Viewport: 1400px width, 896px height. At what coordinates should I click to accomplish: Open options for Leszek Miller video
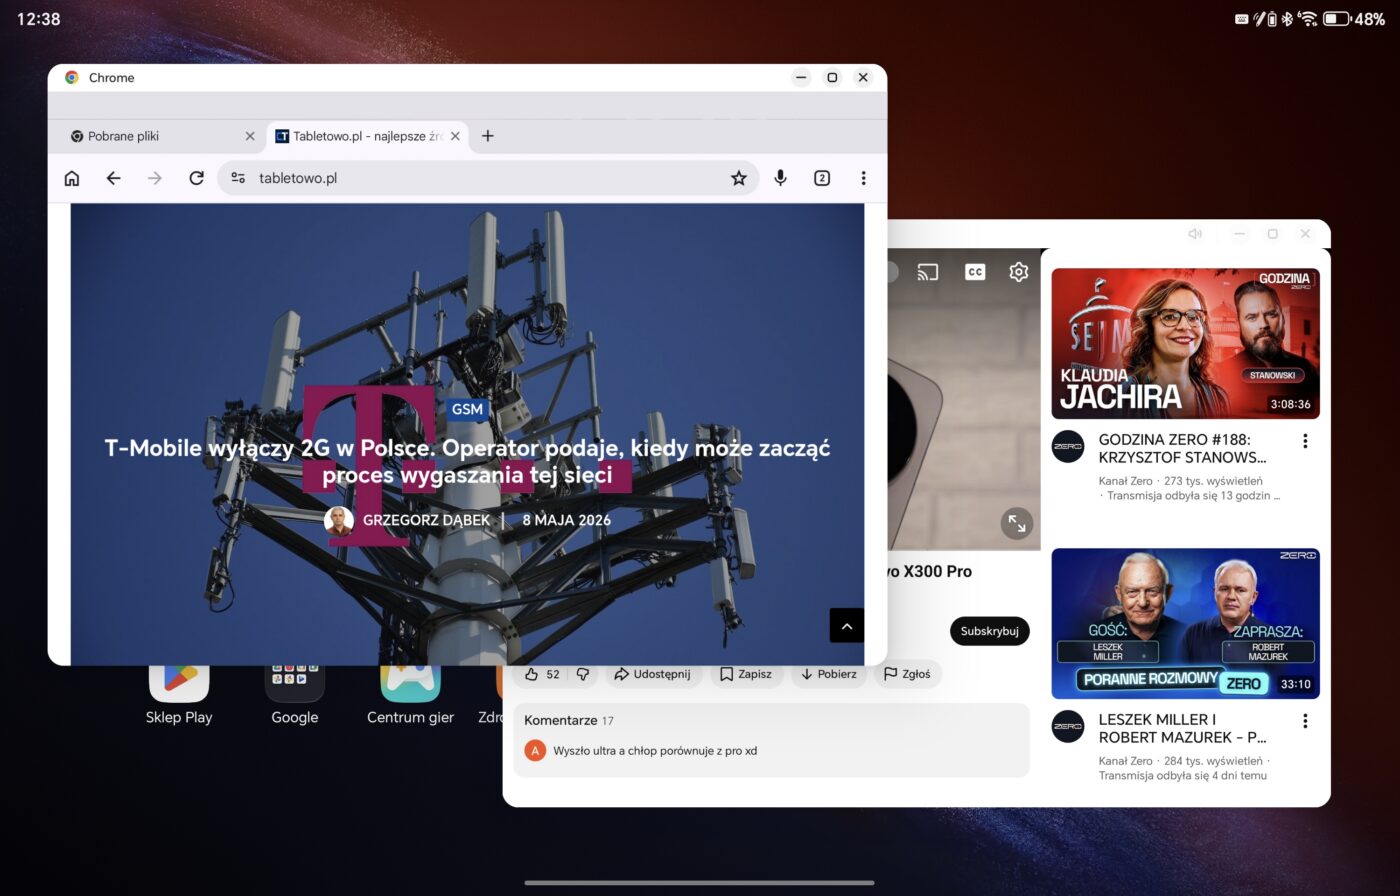point(1305,721)
